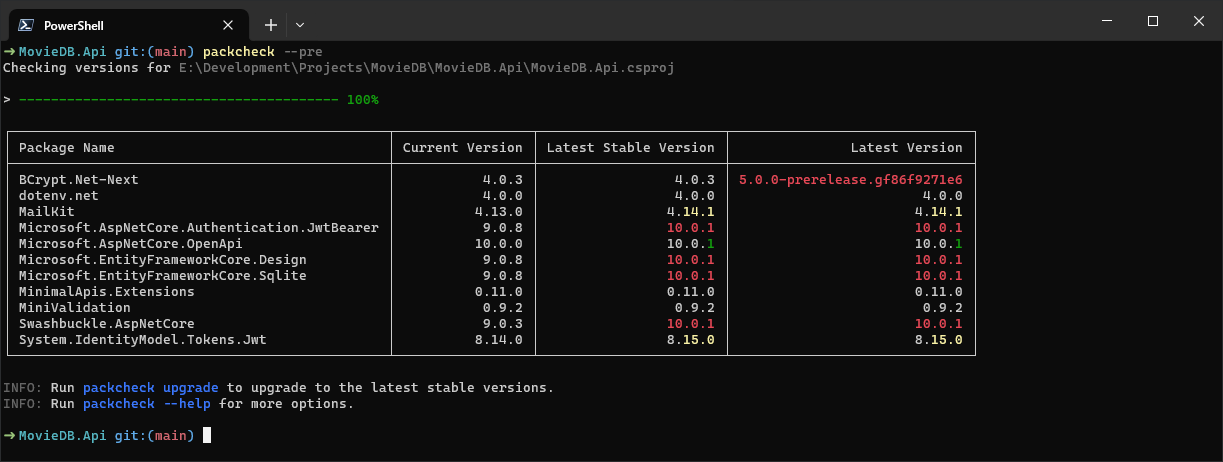Screen dimensions: 1223x462
Task: Click MinimalApis.Extensions current version 0.11.0
Action: pyautogui.click(x=499, y=292)
